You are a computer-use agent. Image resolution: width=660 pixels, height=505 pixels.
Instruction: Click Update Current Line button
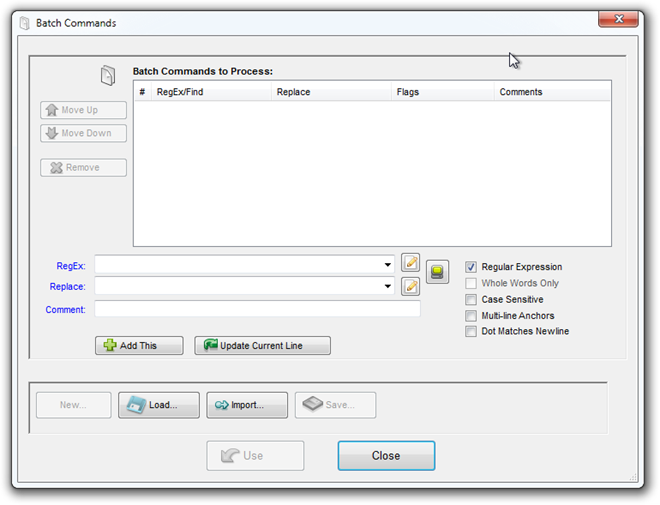[x=262, y=346]
